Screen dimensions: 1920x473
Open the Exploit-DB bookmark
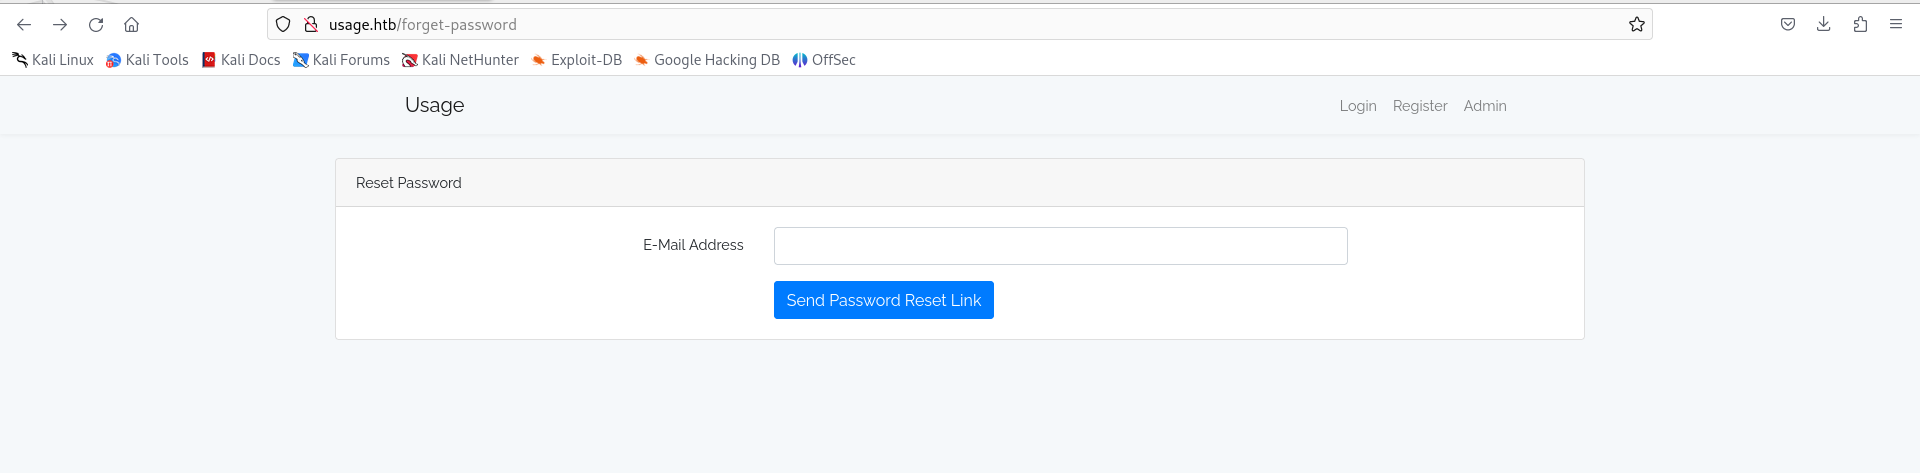tap(576, 60)
